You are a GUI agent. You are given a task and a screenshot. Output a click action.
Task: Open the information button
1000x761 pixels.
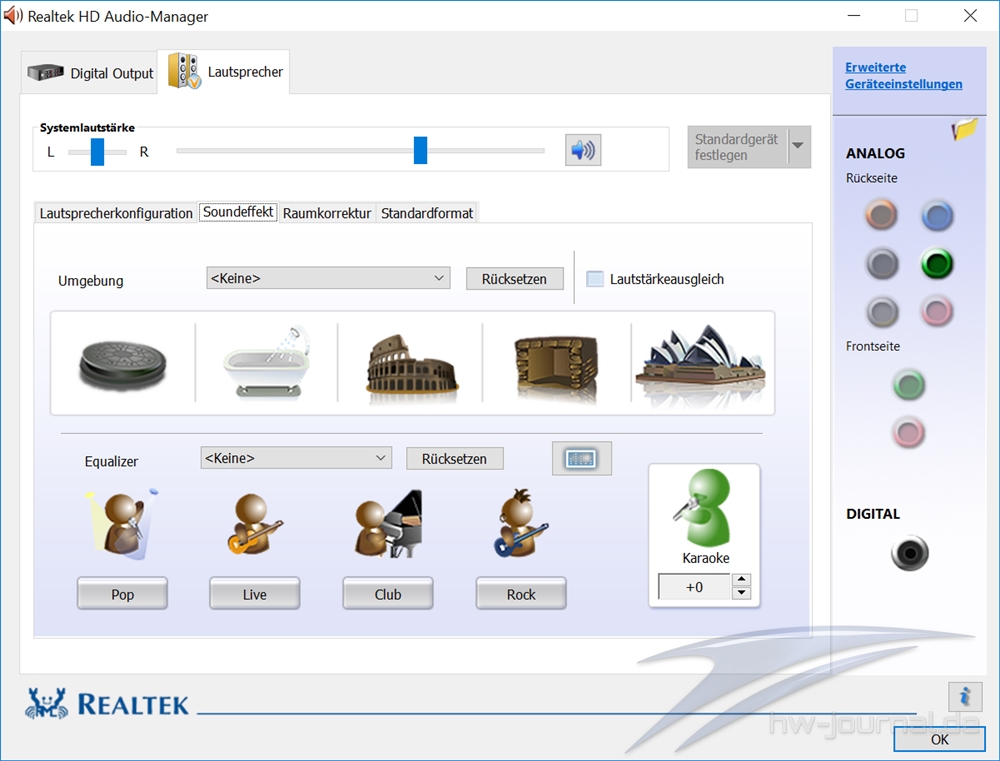coord(964,696)
